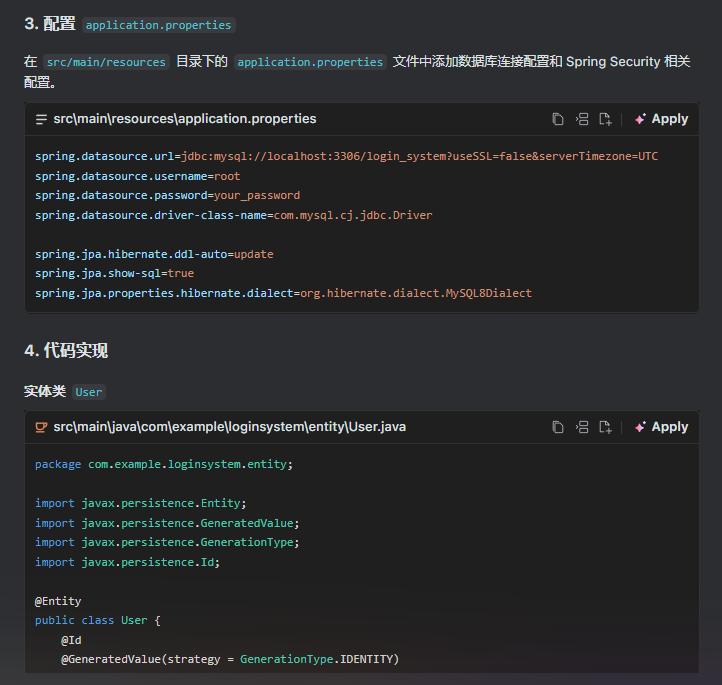
Task: Apply the User.java code changes
Action: 661,427
